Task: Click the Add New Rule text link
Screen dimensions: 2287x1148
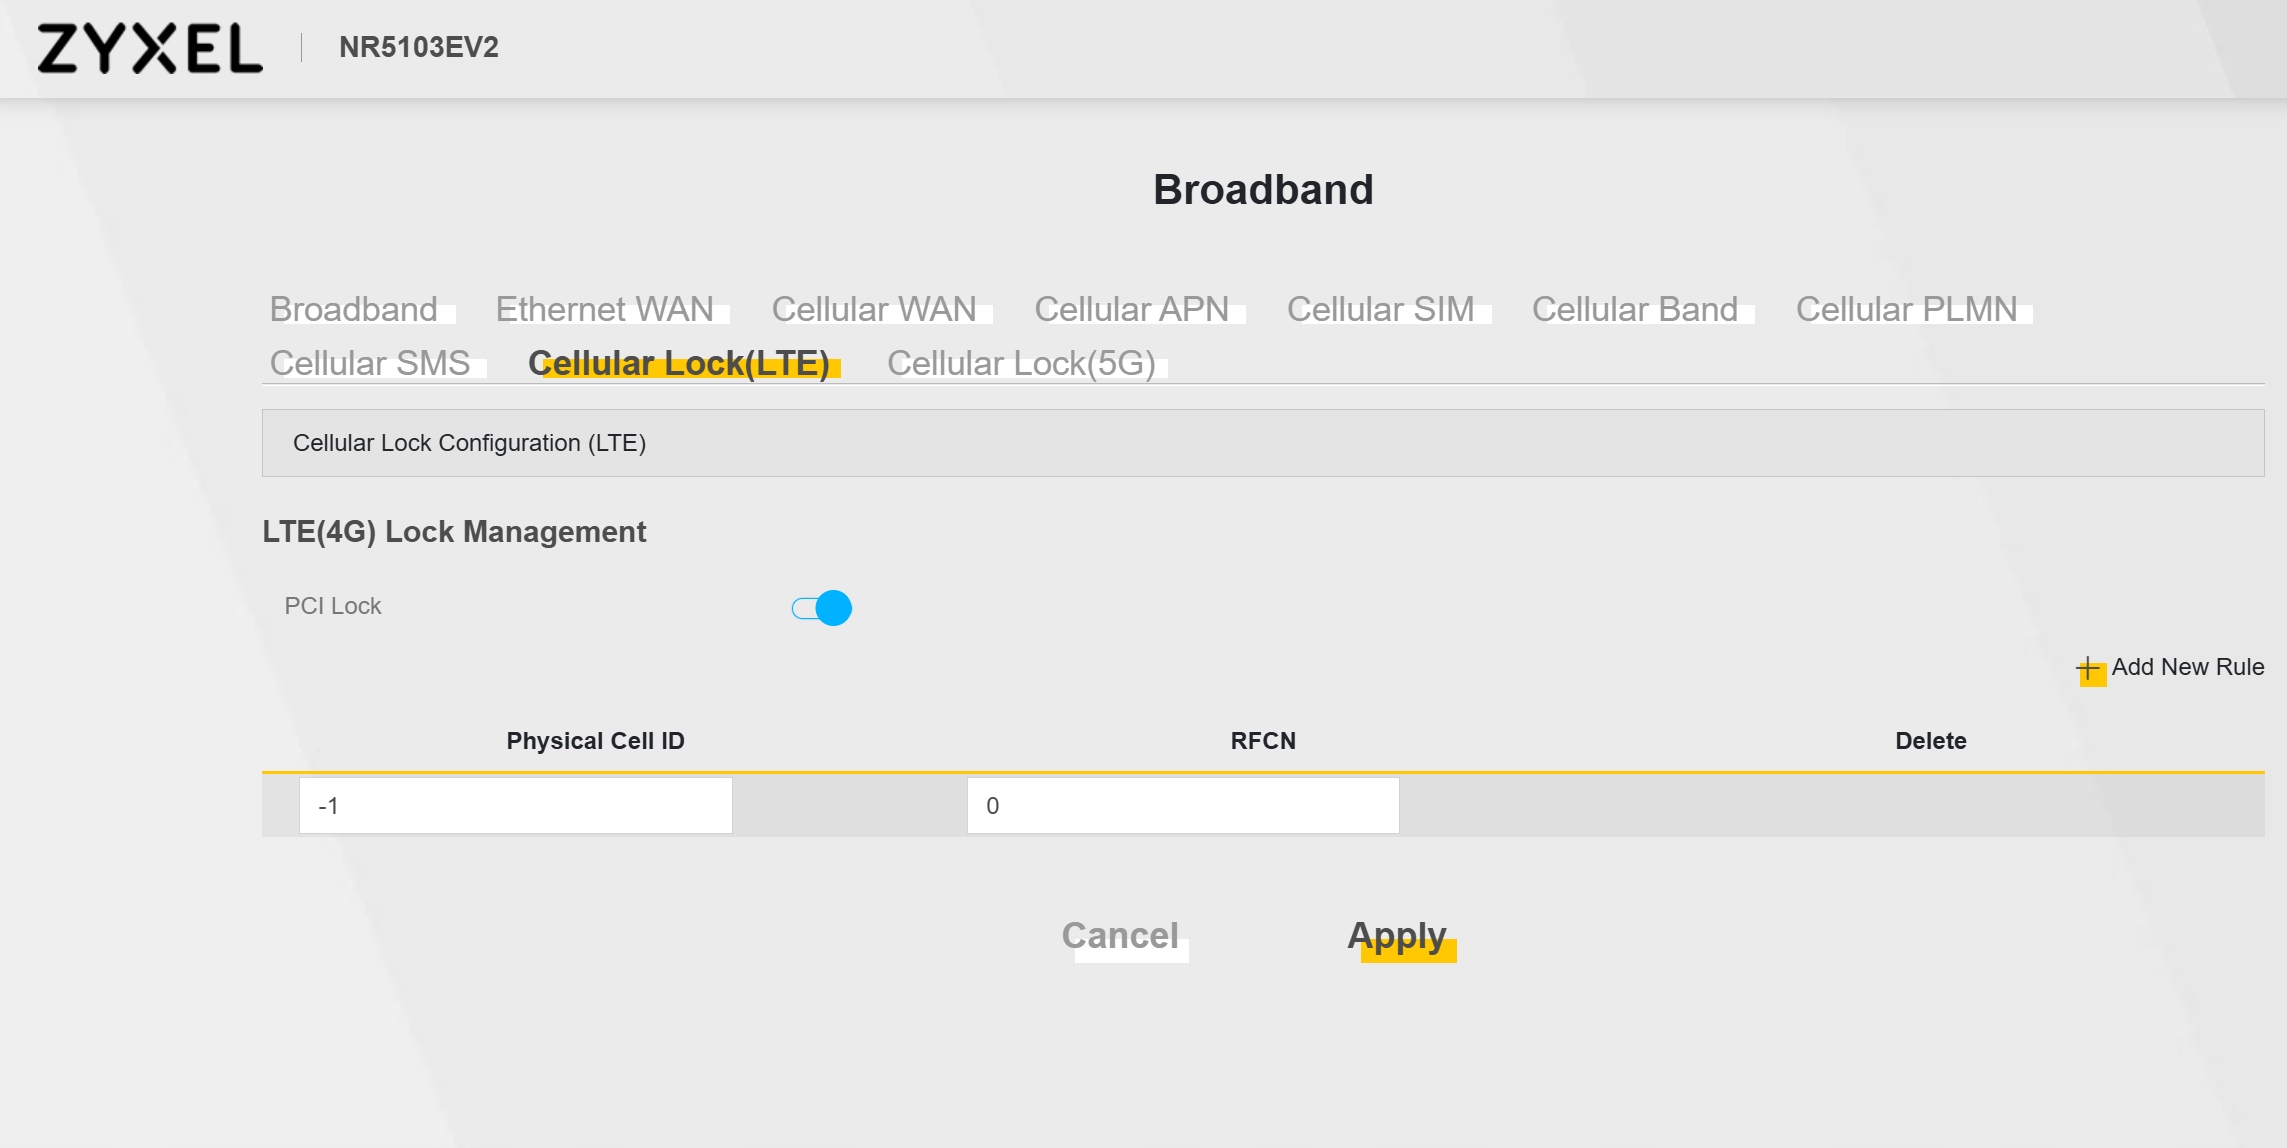Action: pos(2188,667)
